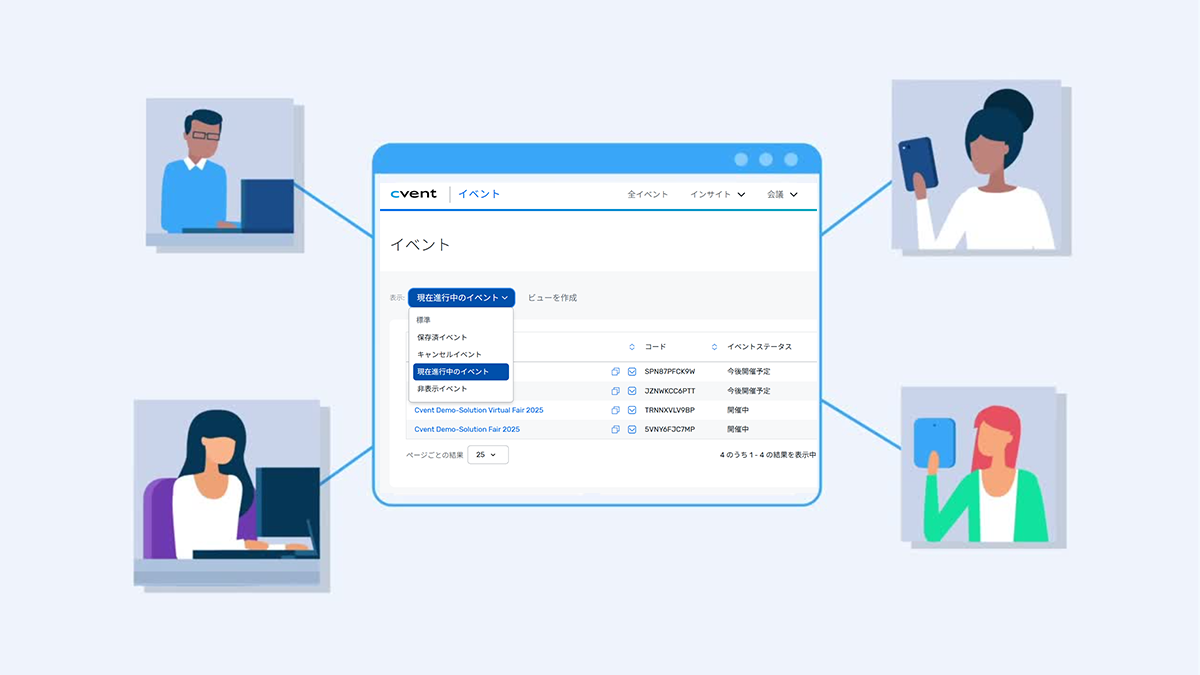The height and width of the screenshot is (675, 1200).
Task: Click the イベントステータス column header text
Action: (759, 347)
